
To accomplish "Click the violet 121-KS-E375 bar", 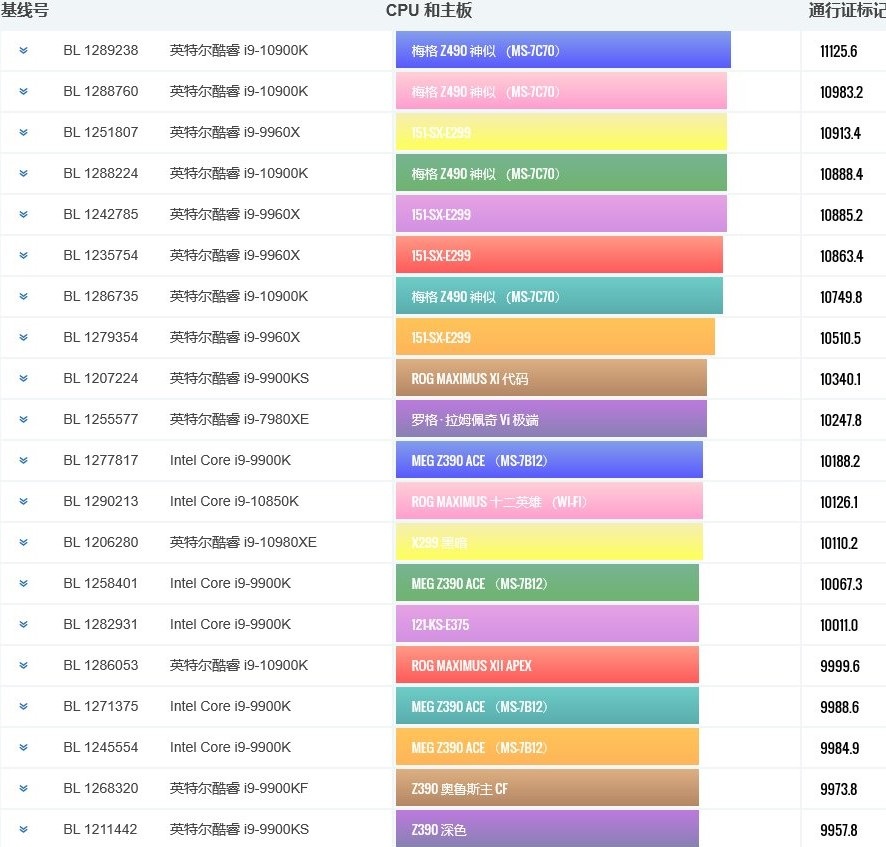I will point(547,624).
